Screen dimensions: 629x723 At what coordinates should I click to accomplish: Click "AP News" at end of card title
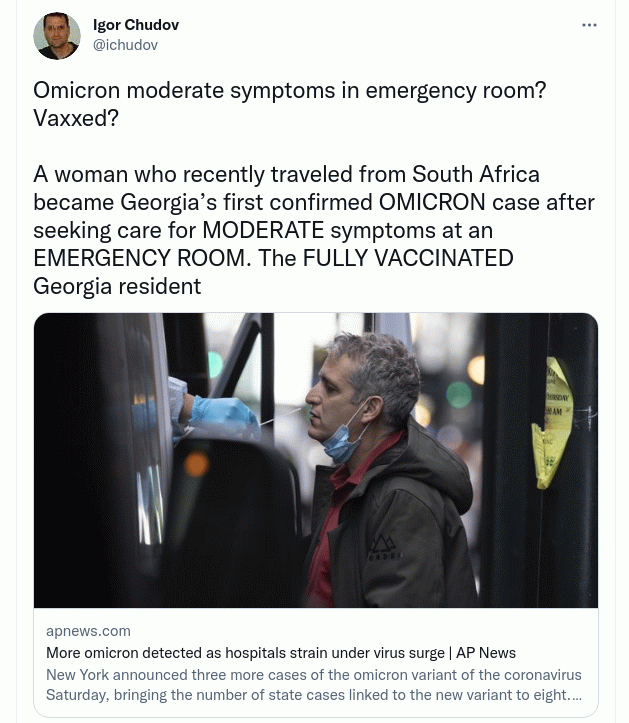(x=486, y=653)
